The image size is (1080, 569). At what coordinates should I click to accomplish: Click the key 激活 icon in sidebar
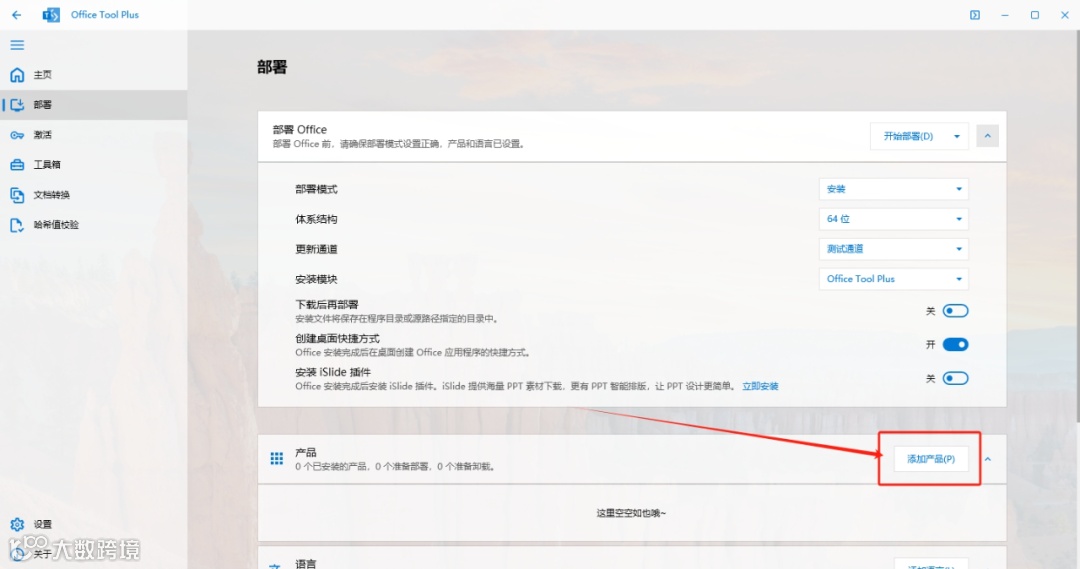(17, 135)
